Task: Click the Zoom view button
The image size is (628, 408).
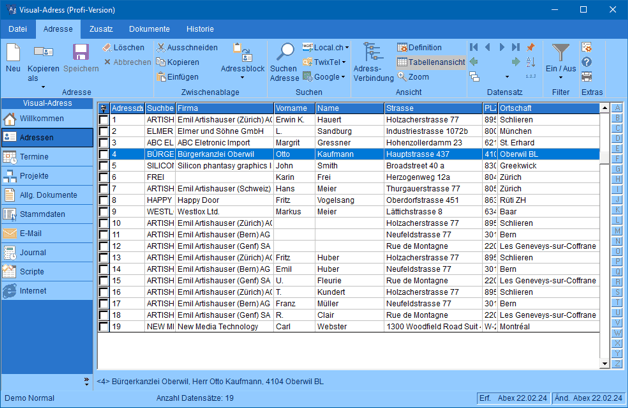Action: [x=413, y=77]
